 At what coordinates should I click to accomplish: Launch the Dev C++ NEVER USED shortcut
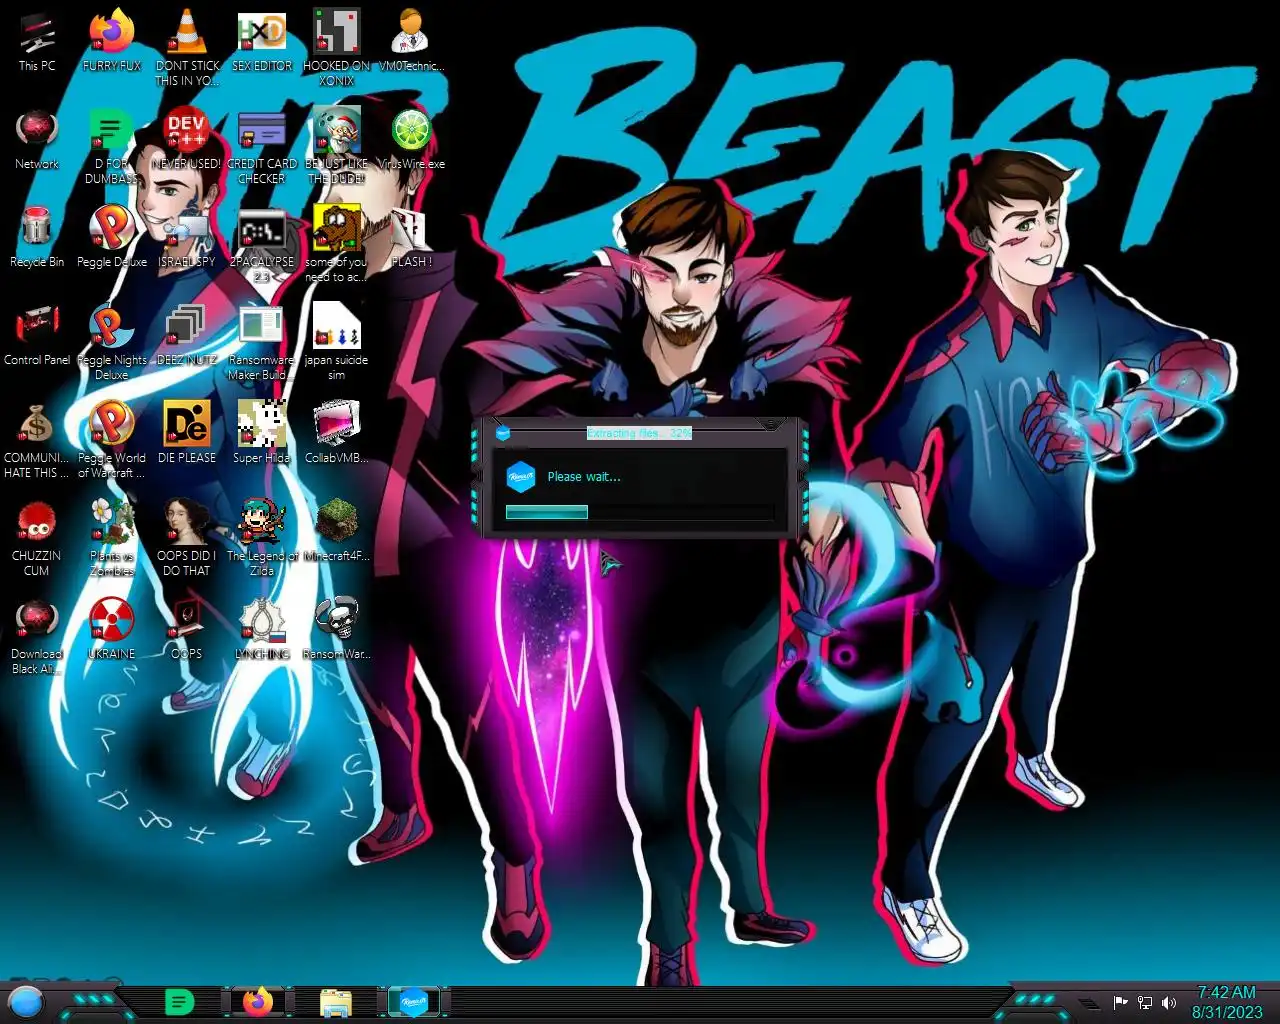(x=187, y=138)
